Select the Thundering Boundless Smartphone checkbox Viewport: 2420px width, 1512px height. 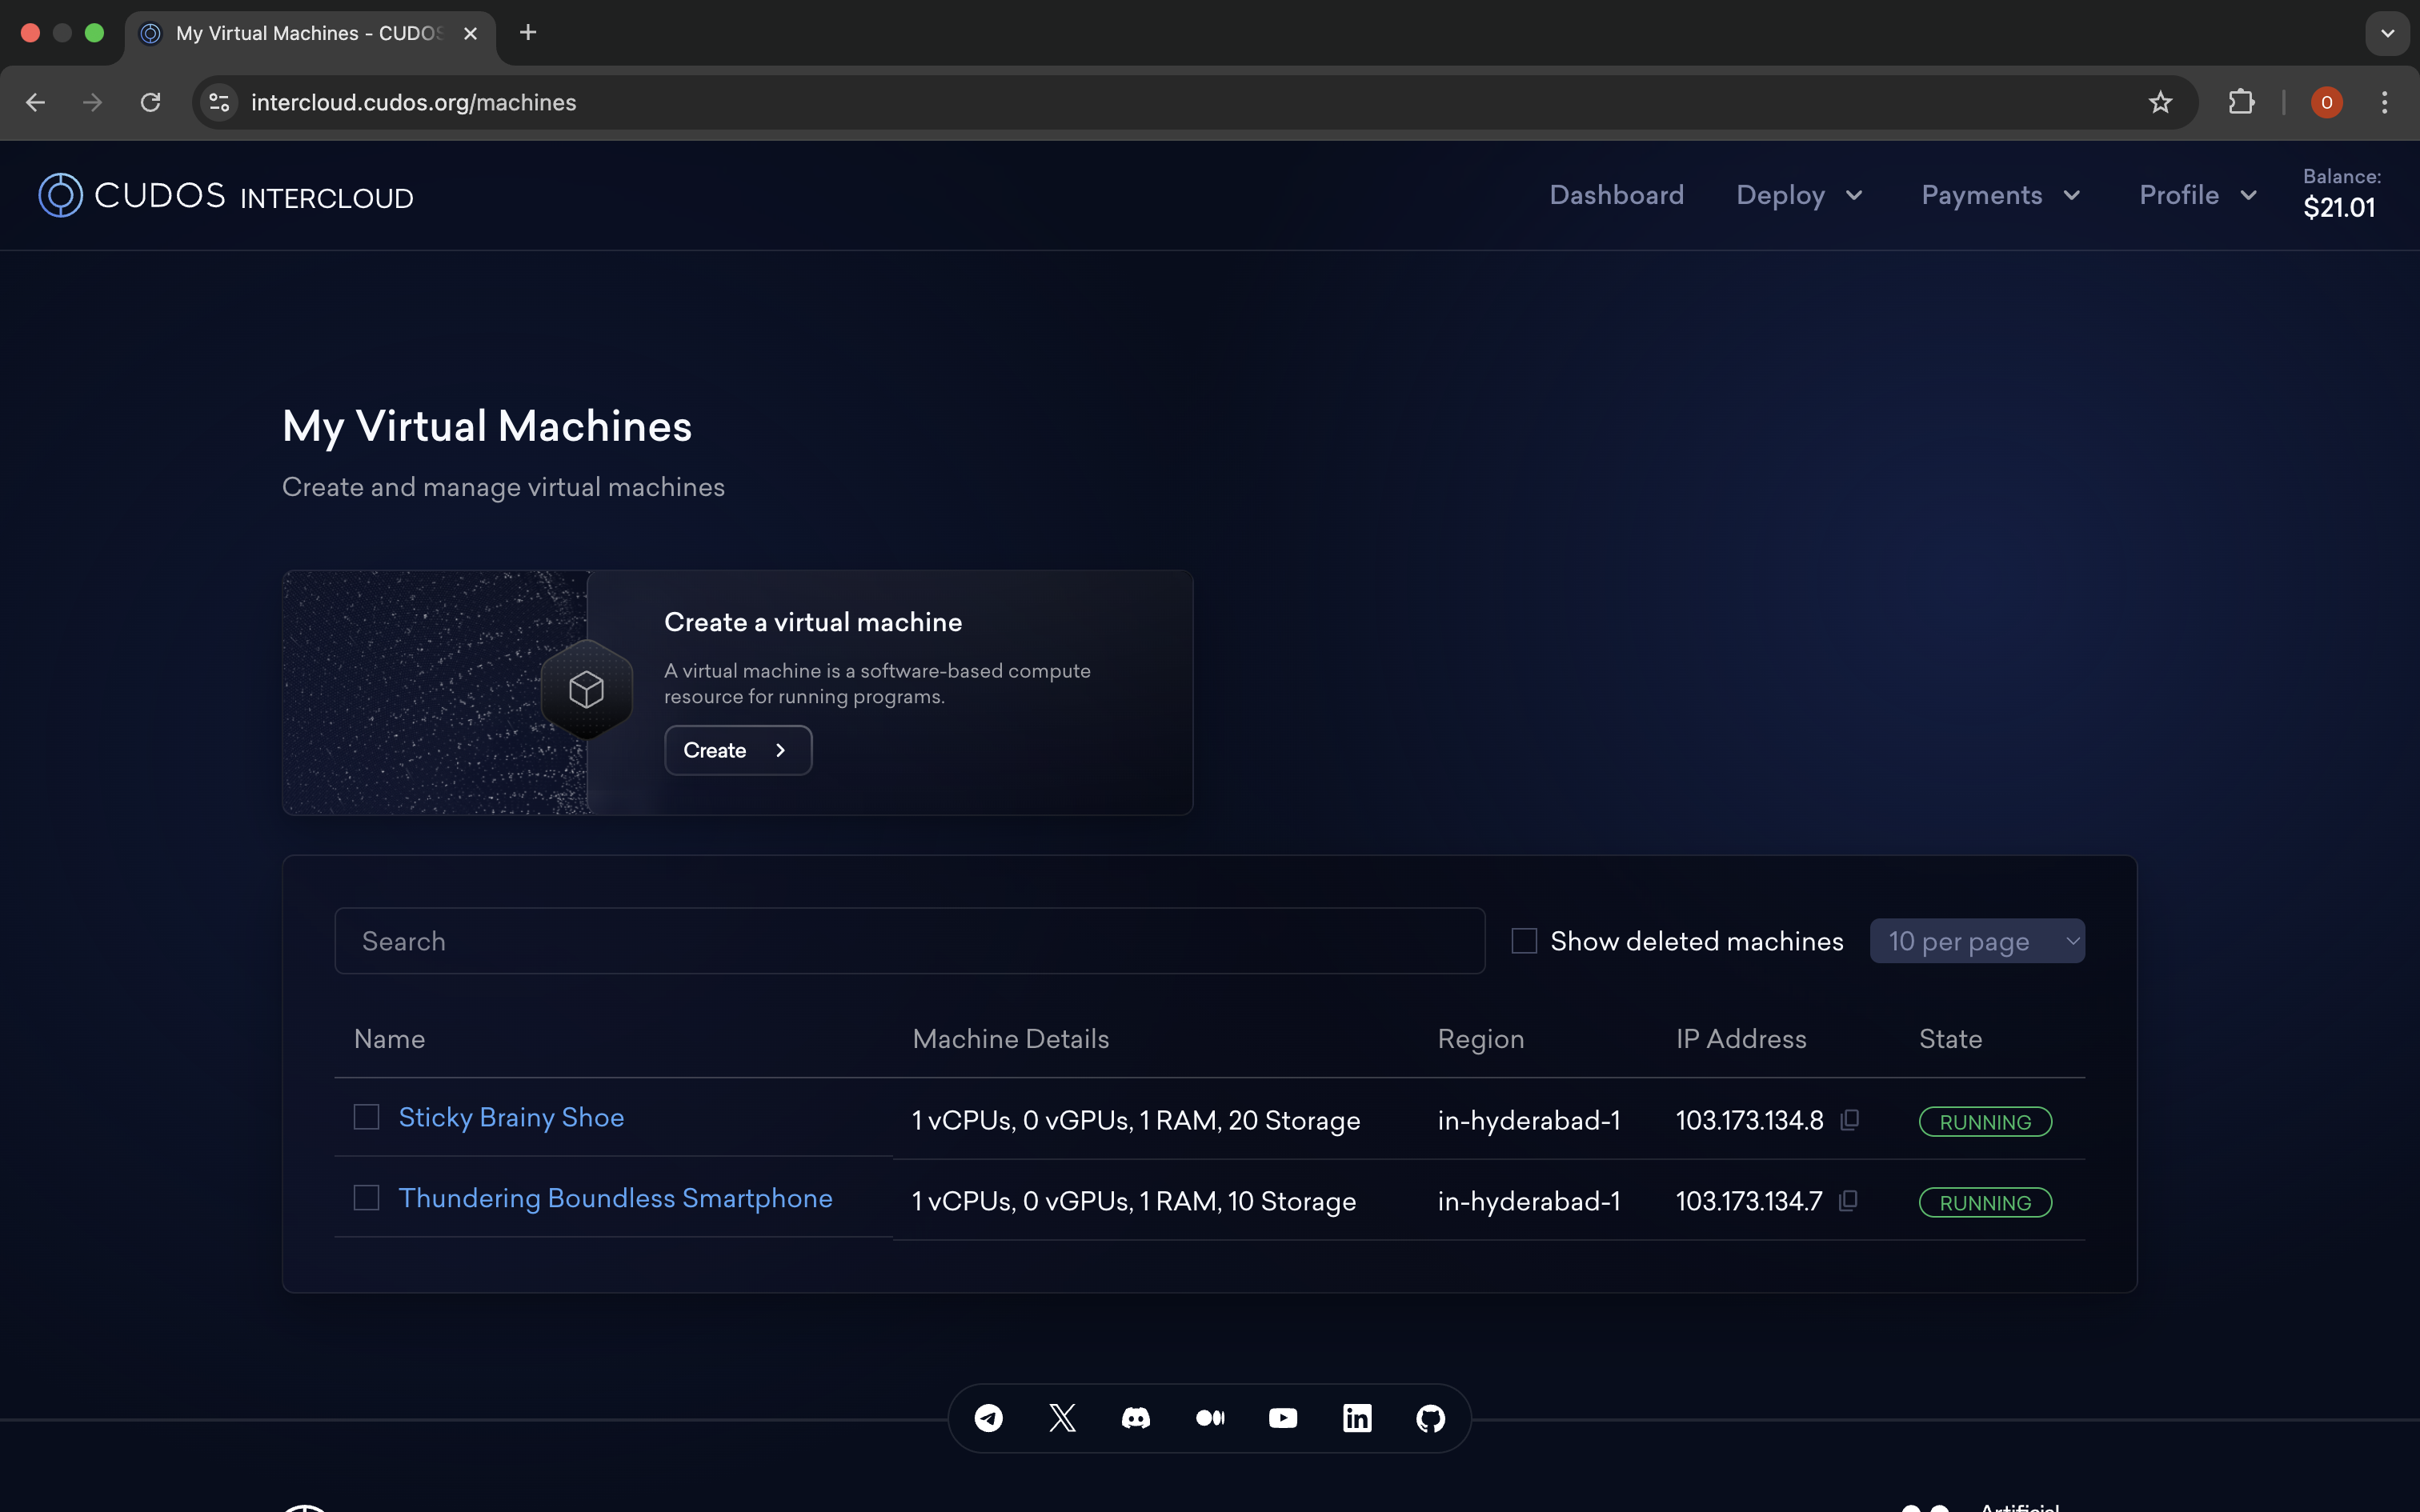coord(367,1198)
